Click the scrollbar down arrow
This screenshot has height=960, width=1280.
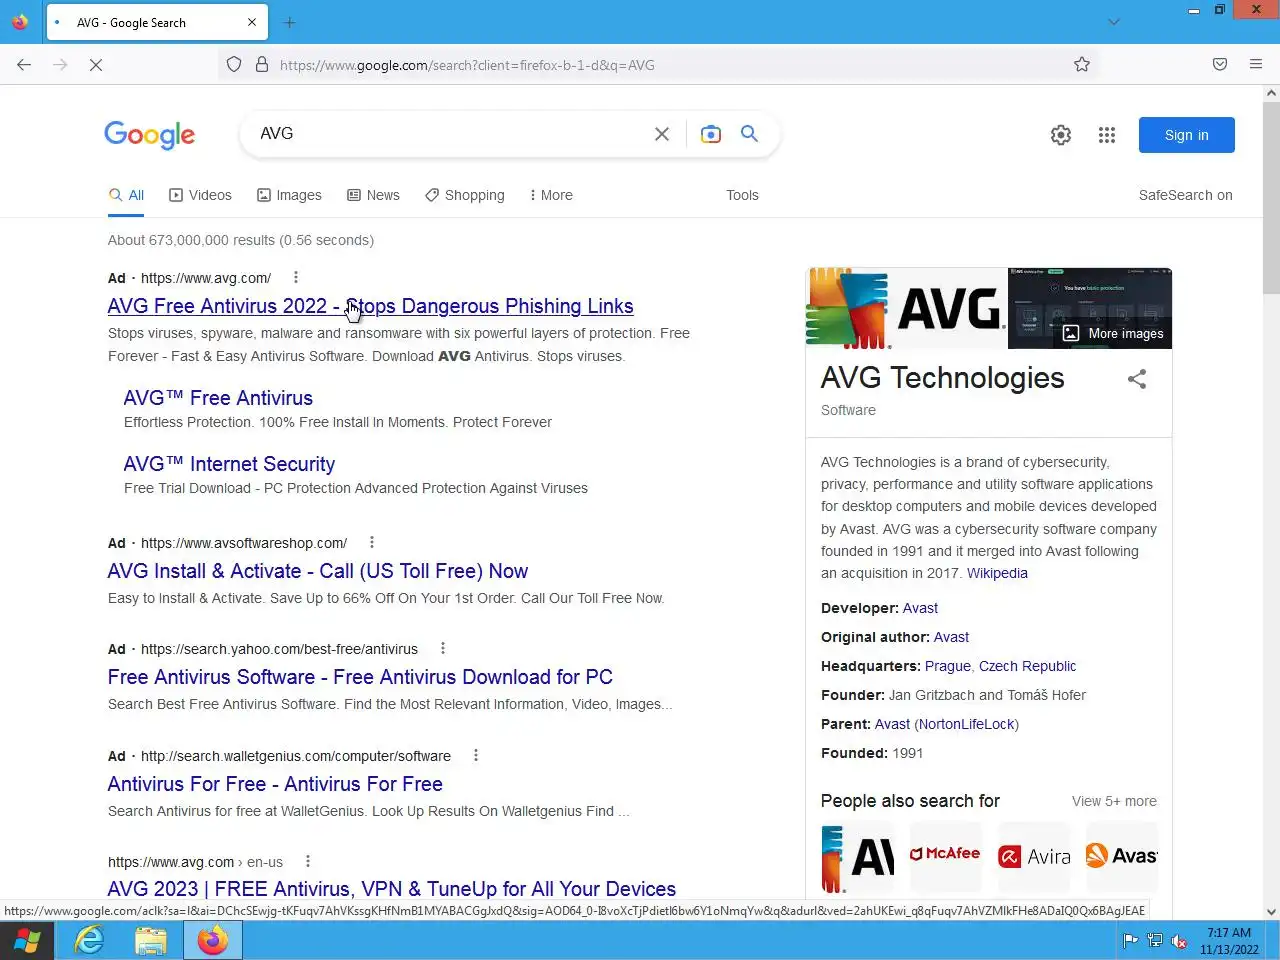tap(1271, 911)
